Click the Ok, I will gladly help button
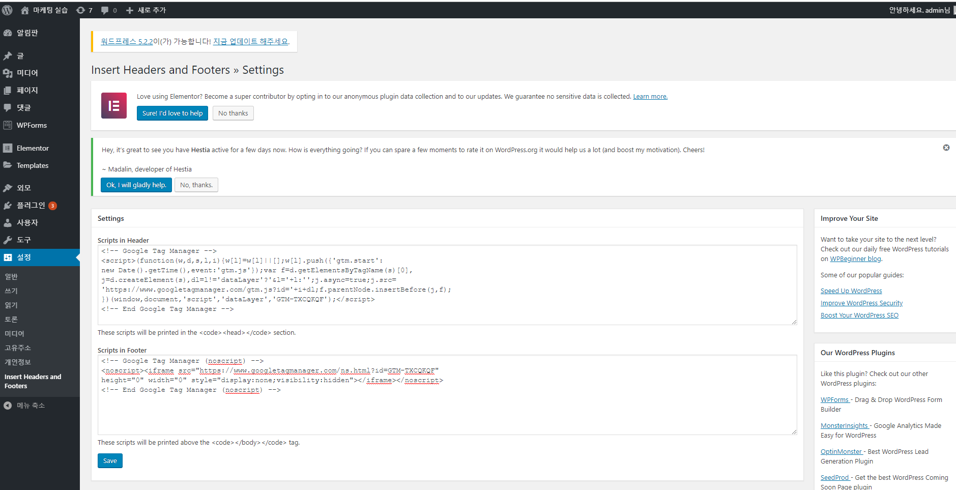 [x=136, y=185]
